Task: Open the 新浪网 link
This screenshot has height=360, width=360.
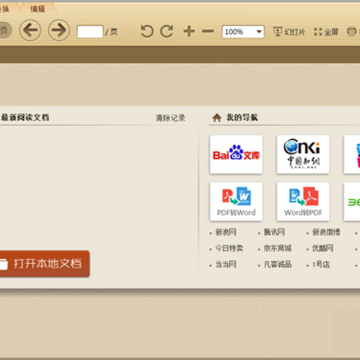Action: coord(226,232)
